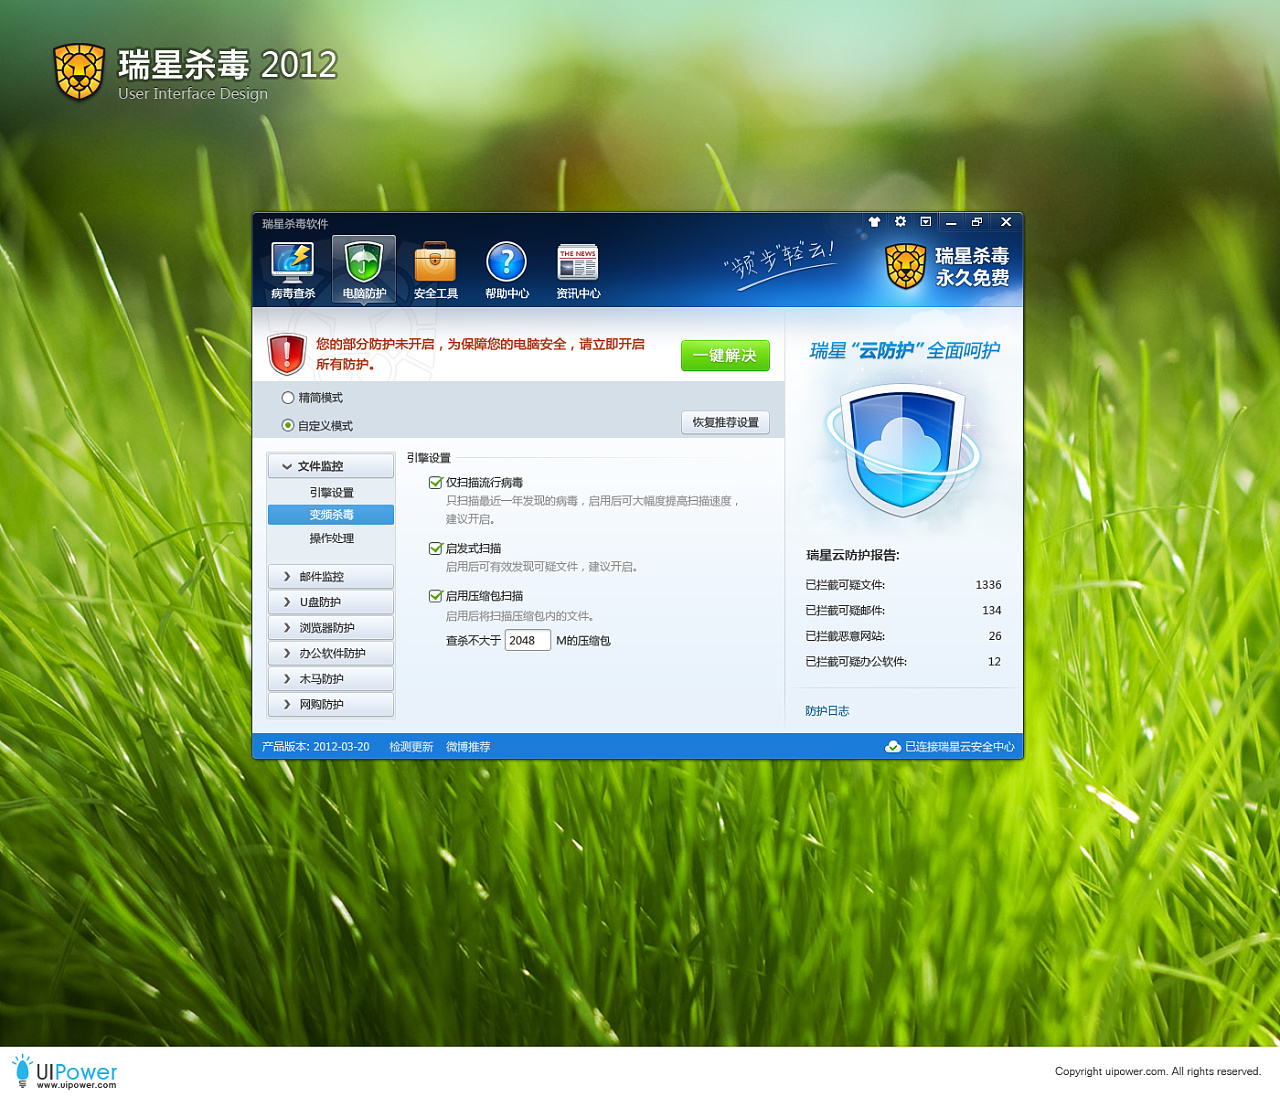
Task: Toggle the 启发式扫描 checkbox
Action: [436, 548]
